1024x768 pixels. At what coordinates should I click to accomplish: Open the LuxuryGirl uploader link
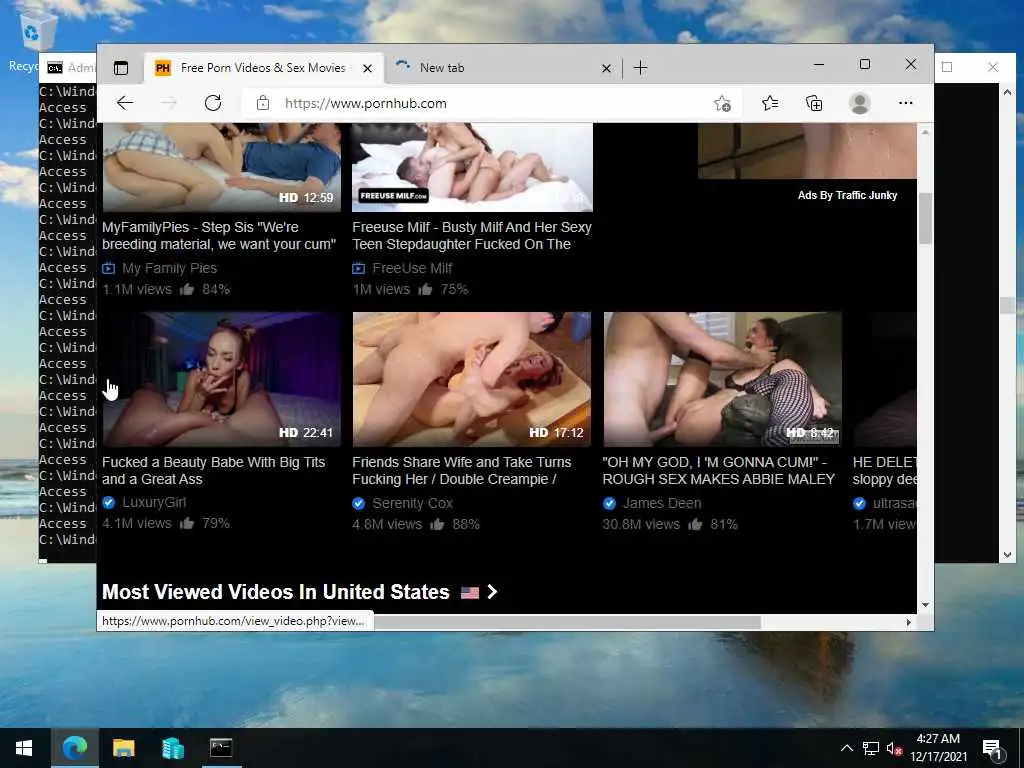click(x=154, y=502)
